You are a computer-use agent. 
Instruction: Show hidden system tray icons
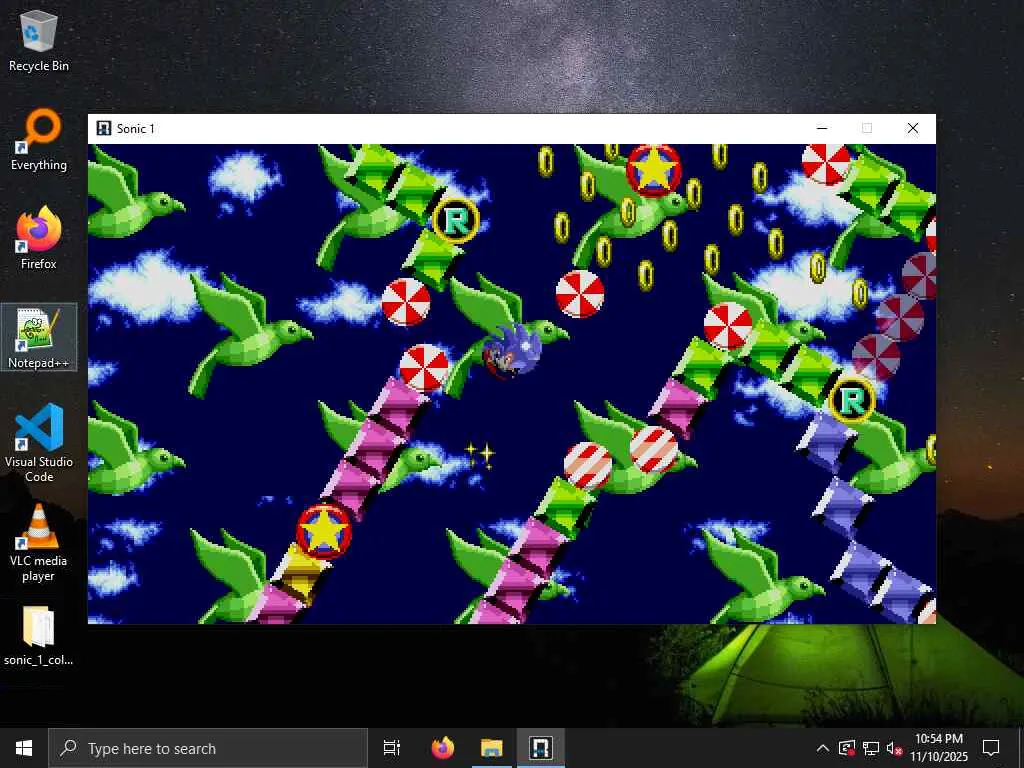[x=823, y=748]
